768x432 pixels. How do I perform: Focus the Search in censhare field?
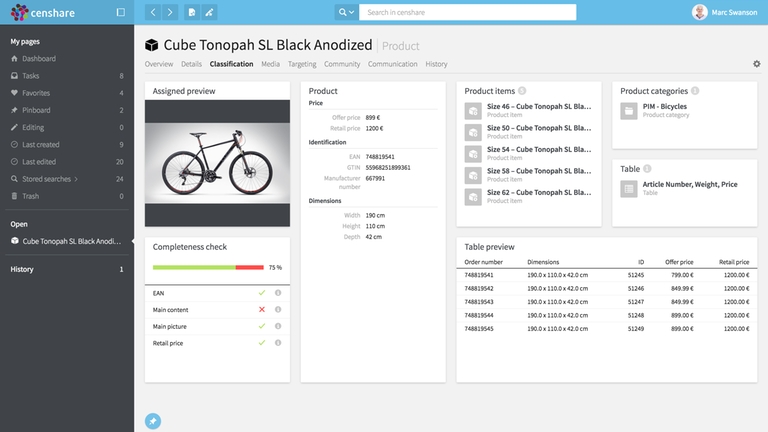tap(467, 12)
